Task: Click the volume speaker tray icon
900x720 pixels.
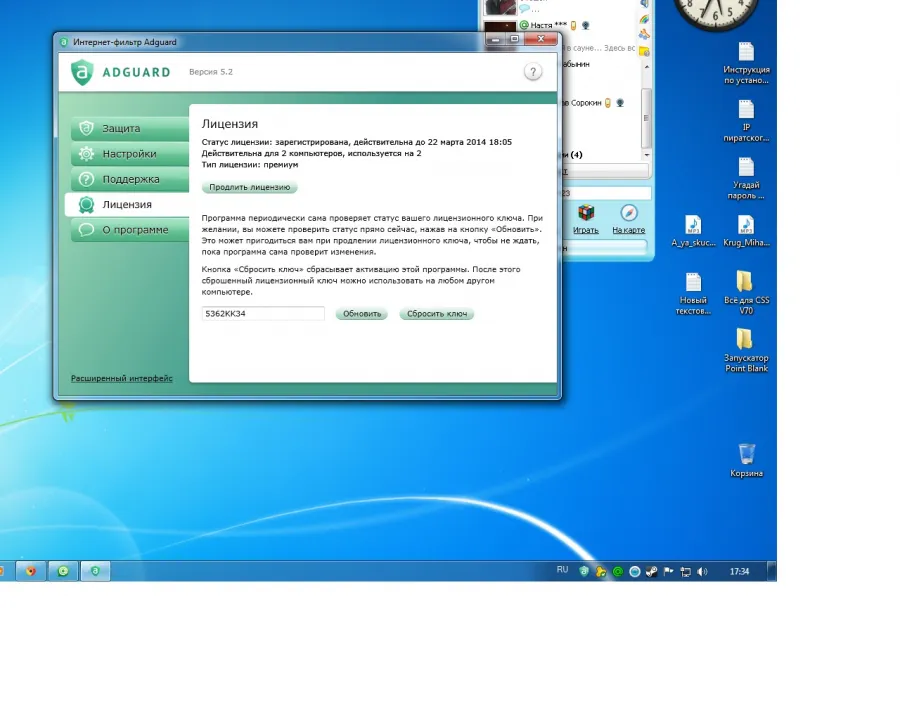Action: click(x=703, y=572)
